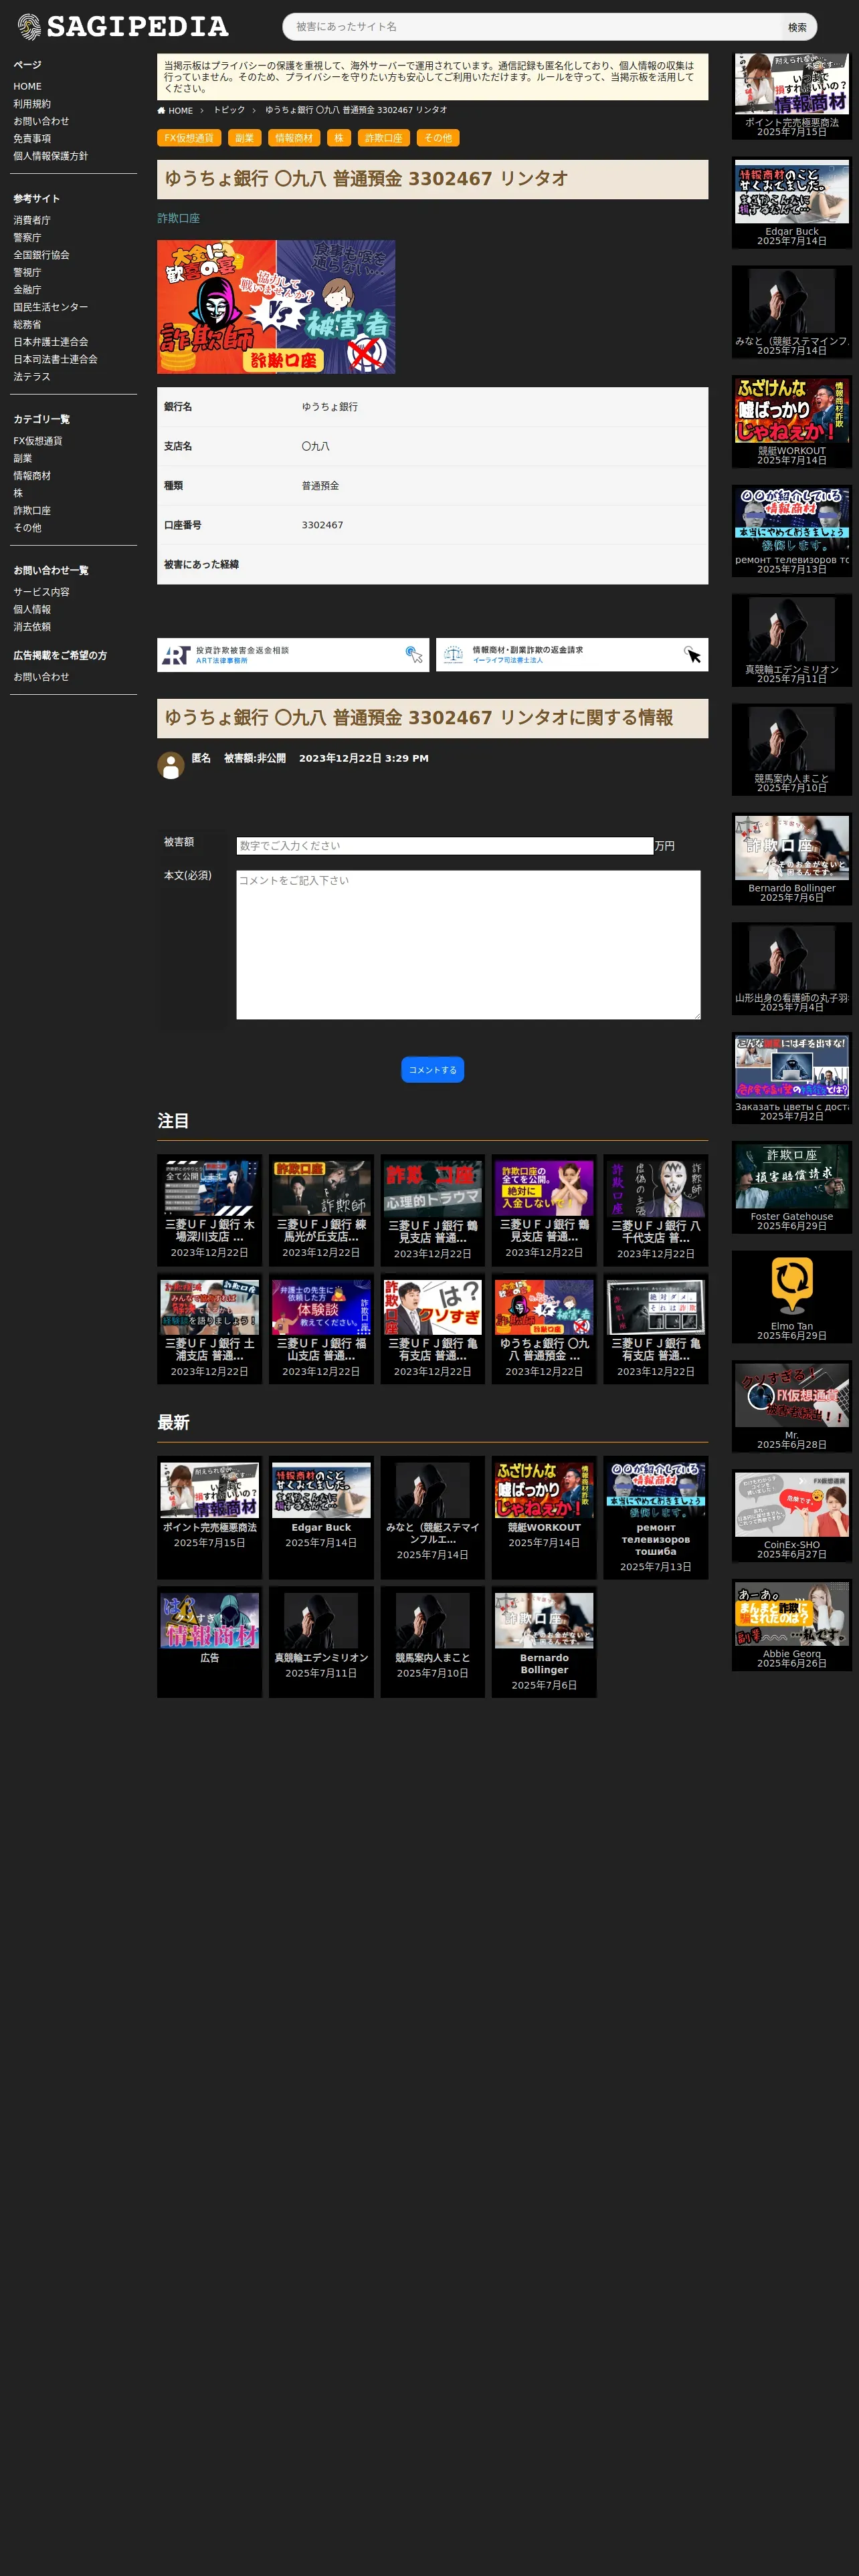This screenshot has height=2576, width=859.
Task: Open 競馬案内人まこと right sidebar item
Action: [792, 750]
